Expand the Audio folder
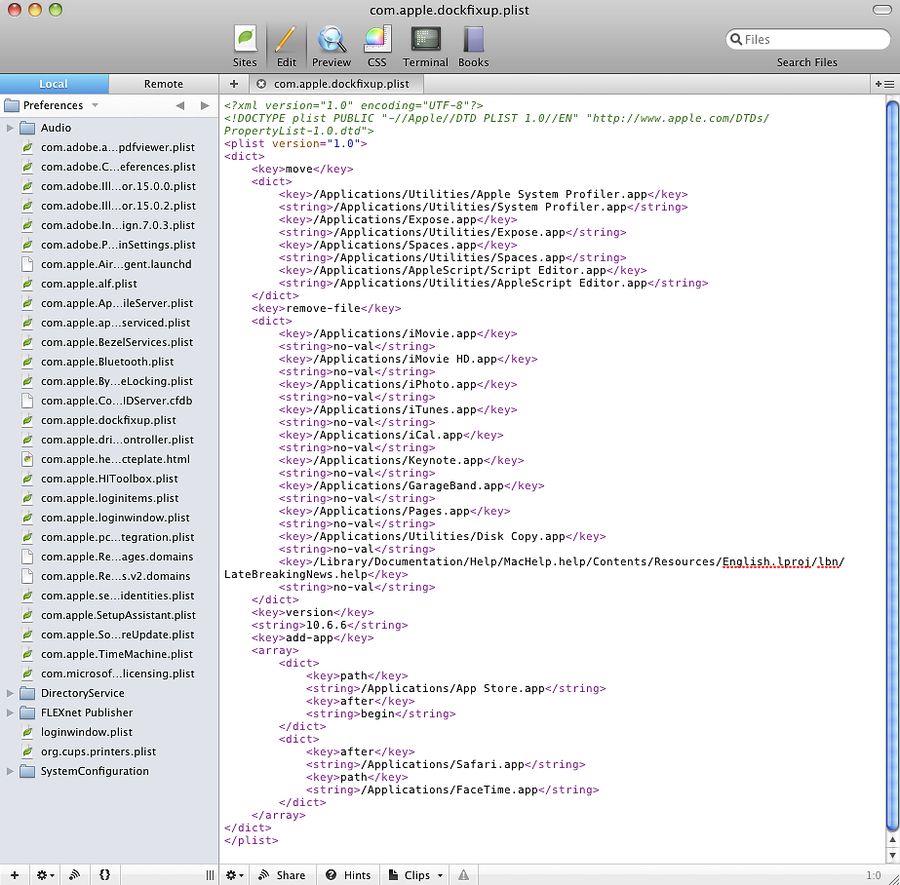Screen dimensions: 900x885 11,128
